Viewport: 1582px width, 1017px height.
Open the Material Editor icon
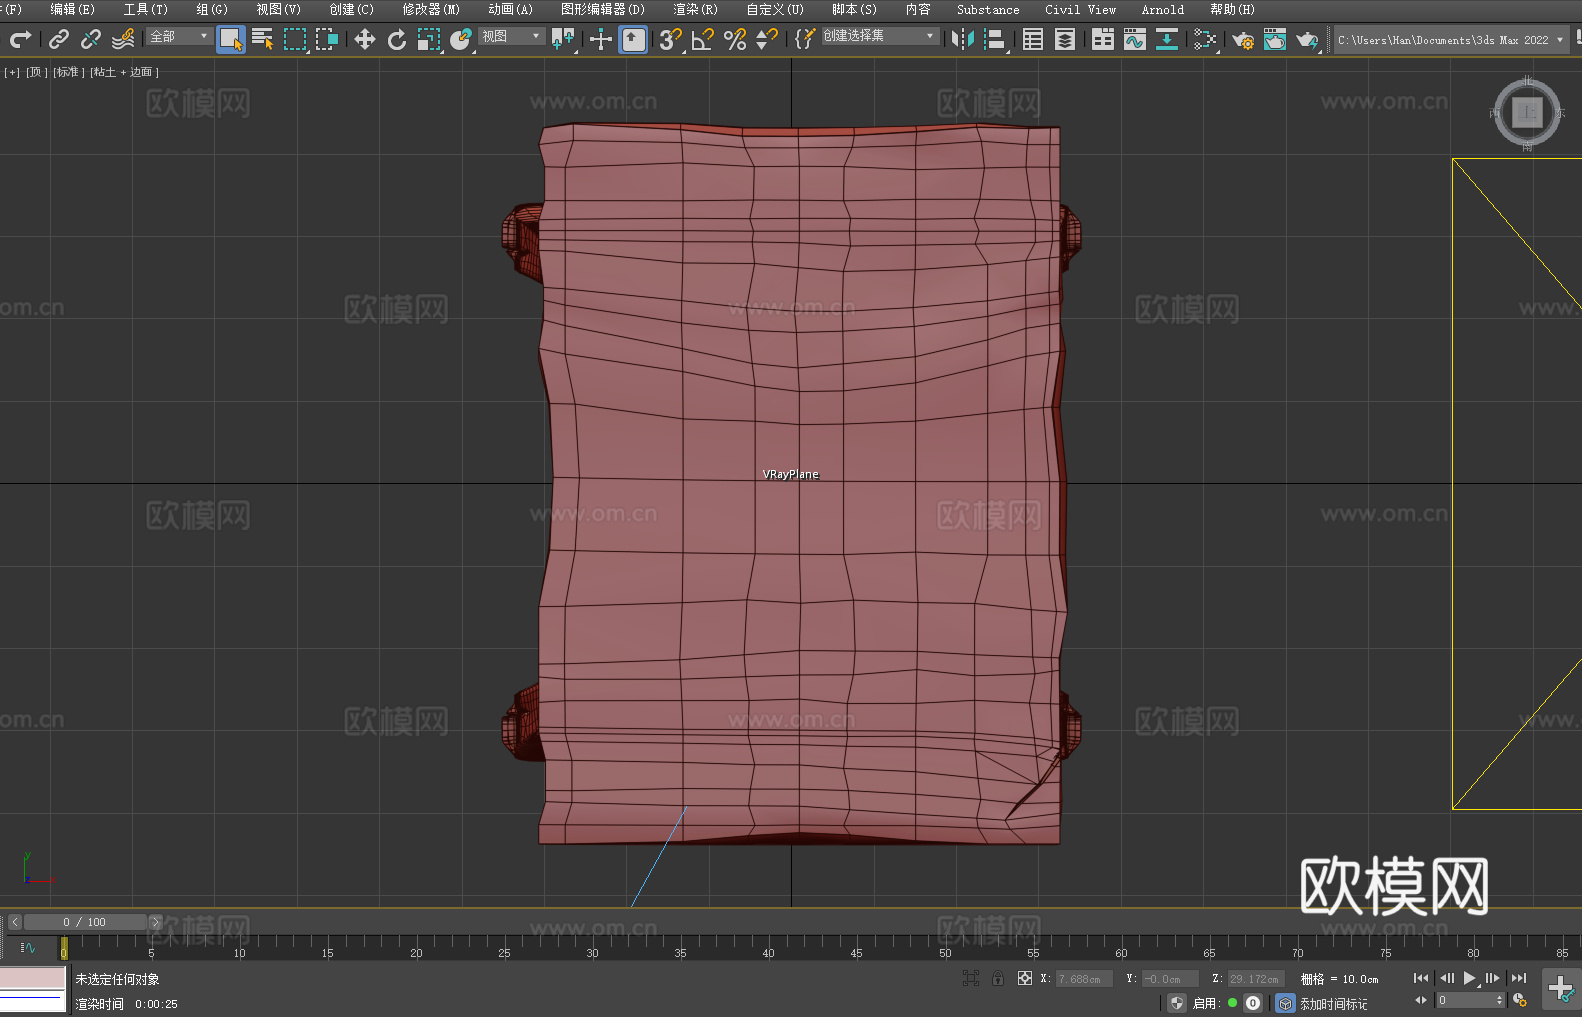[x=1205, y=39]
